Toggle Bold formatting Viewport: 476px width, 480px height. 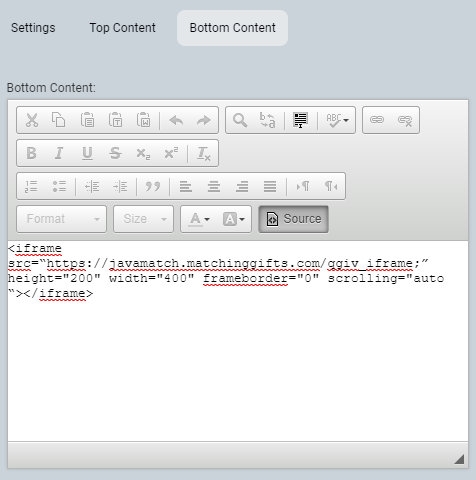coord(31,153)
